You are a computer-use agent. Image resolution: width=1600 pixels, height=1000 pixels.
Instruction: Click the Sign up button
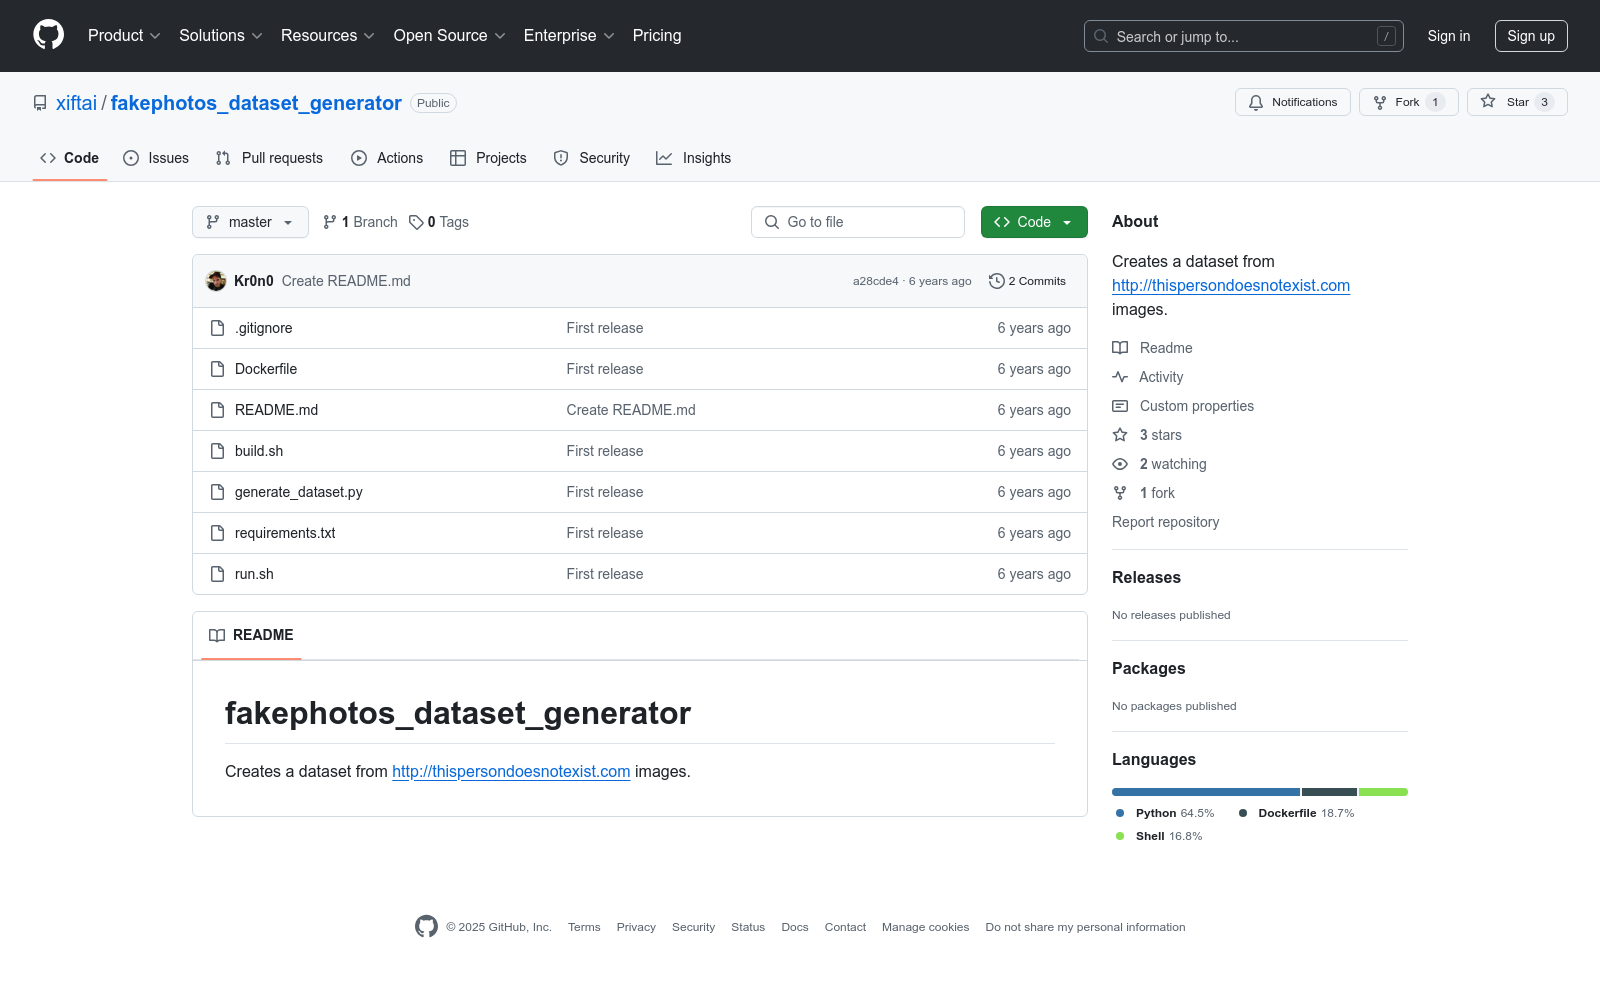click(x=1531, y=36)
